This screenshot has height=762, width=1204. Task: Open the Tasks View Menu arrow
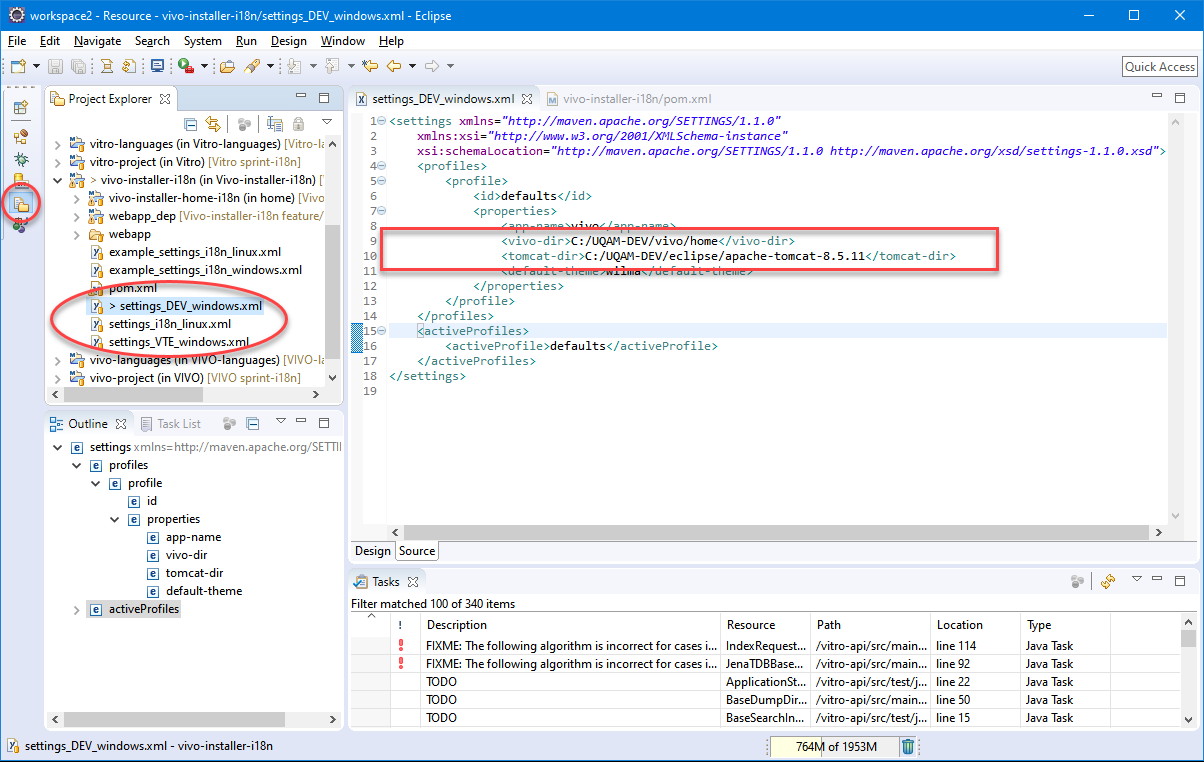[x=1136, y=580]
